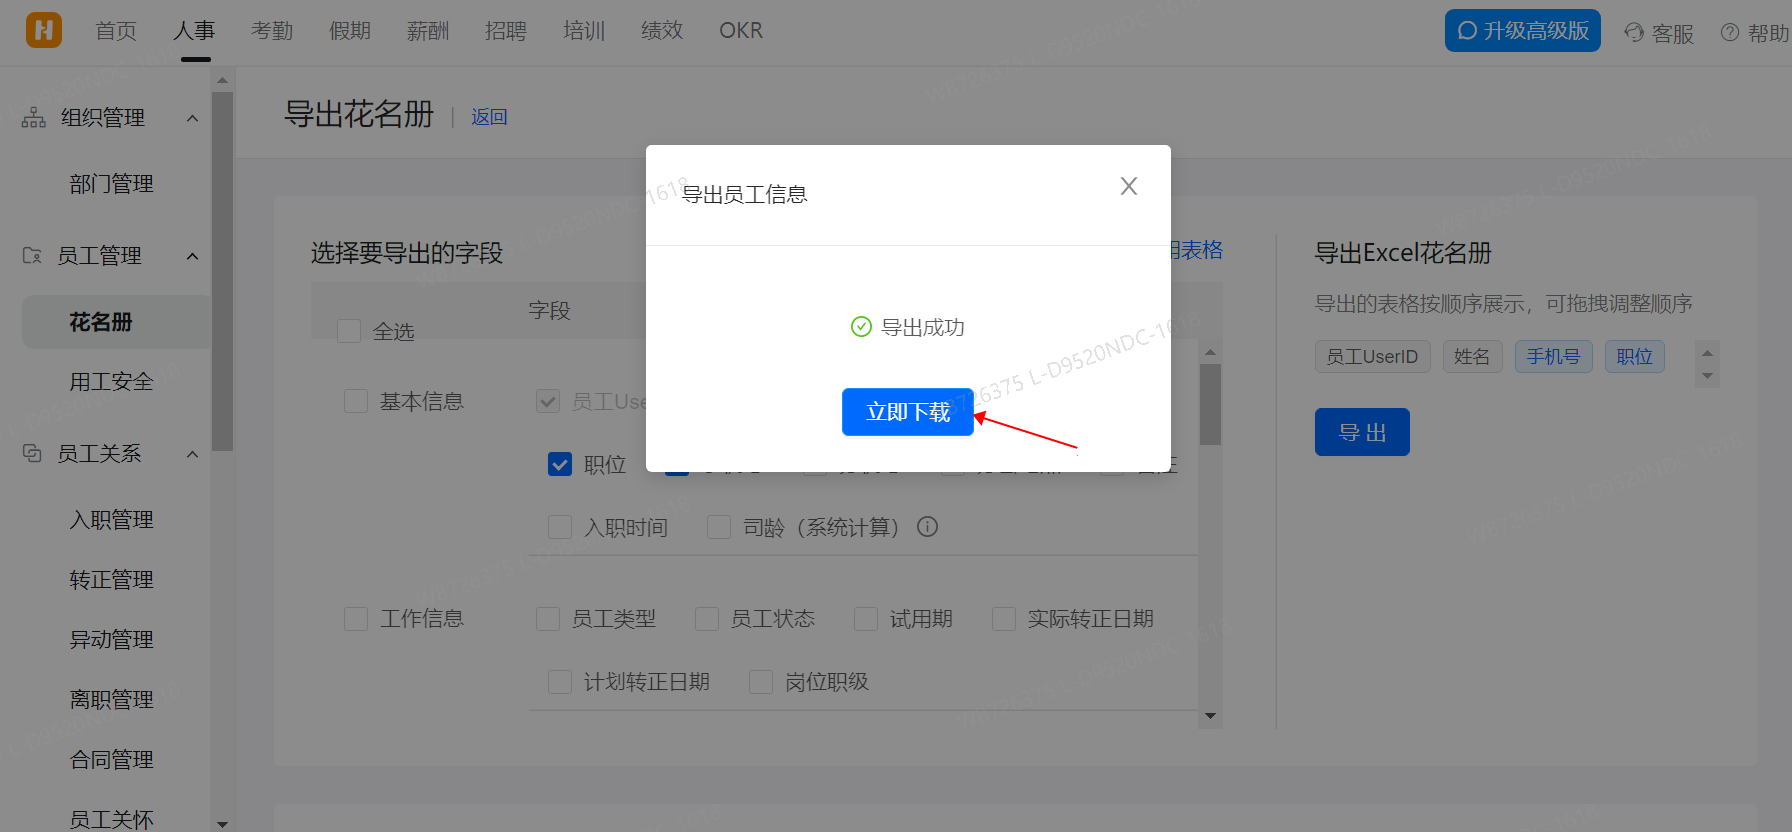Screen dimensions: 1792x832
Task: Click the 员工关系 sidebar icon
Action: click(x=32, y=454)
